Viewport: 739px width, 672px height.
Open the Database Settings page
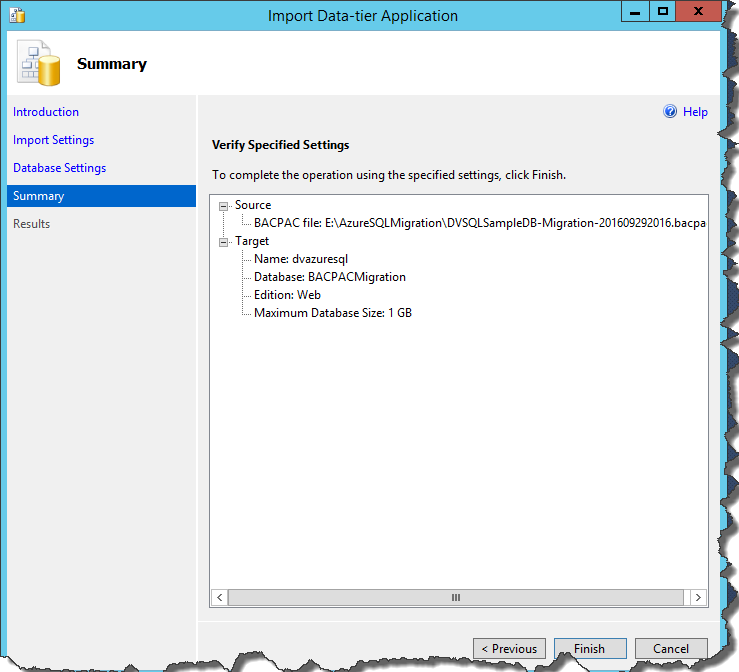click(59, 168)
